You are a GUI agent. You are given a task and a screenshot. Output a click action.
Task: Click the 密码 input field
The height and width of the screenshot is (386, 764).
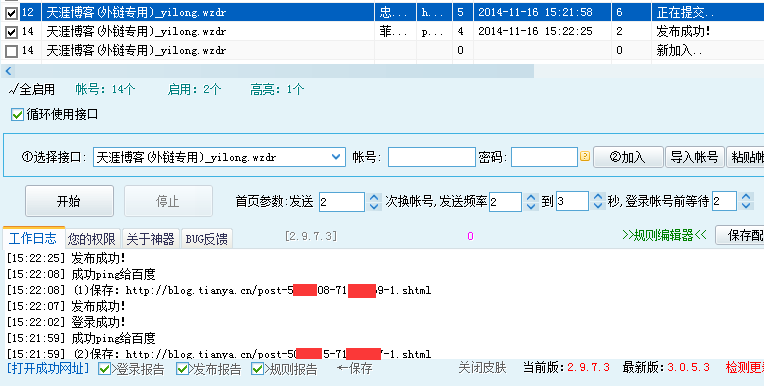pos(544,157)
